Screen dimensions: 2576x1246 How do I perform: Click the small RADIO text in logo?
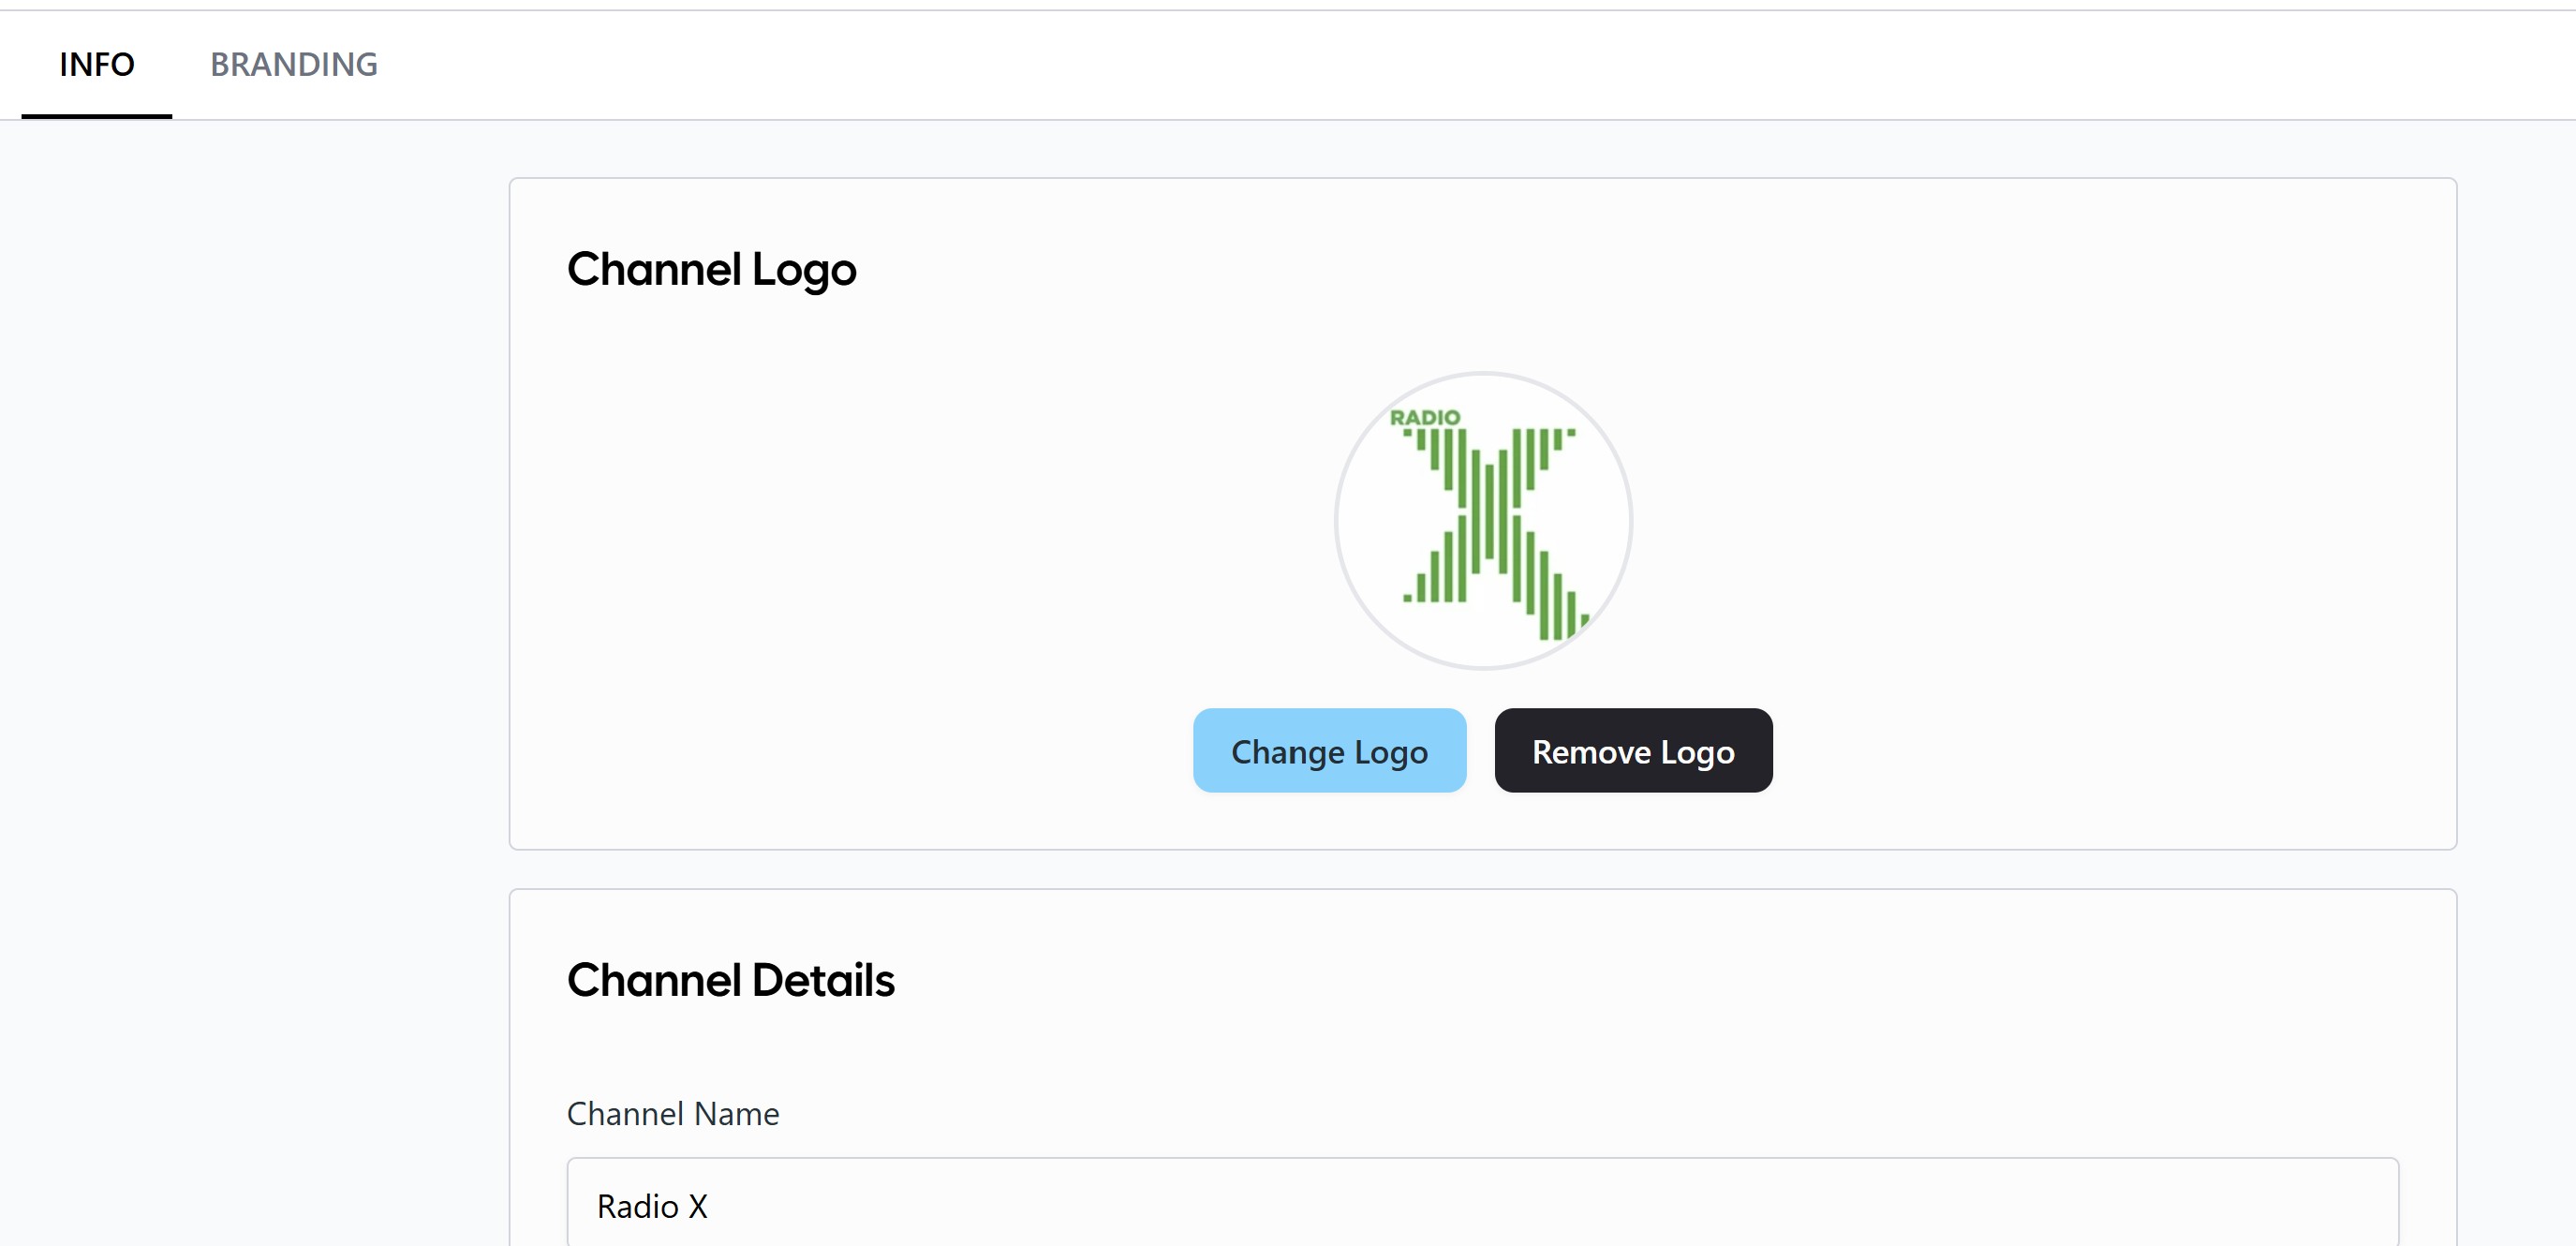[x=1424, y=417]
